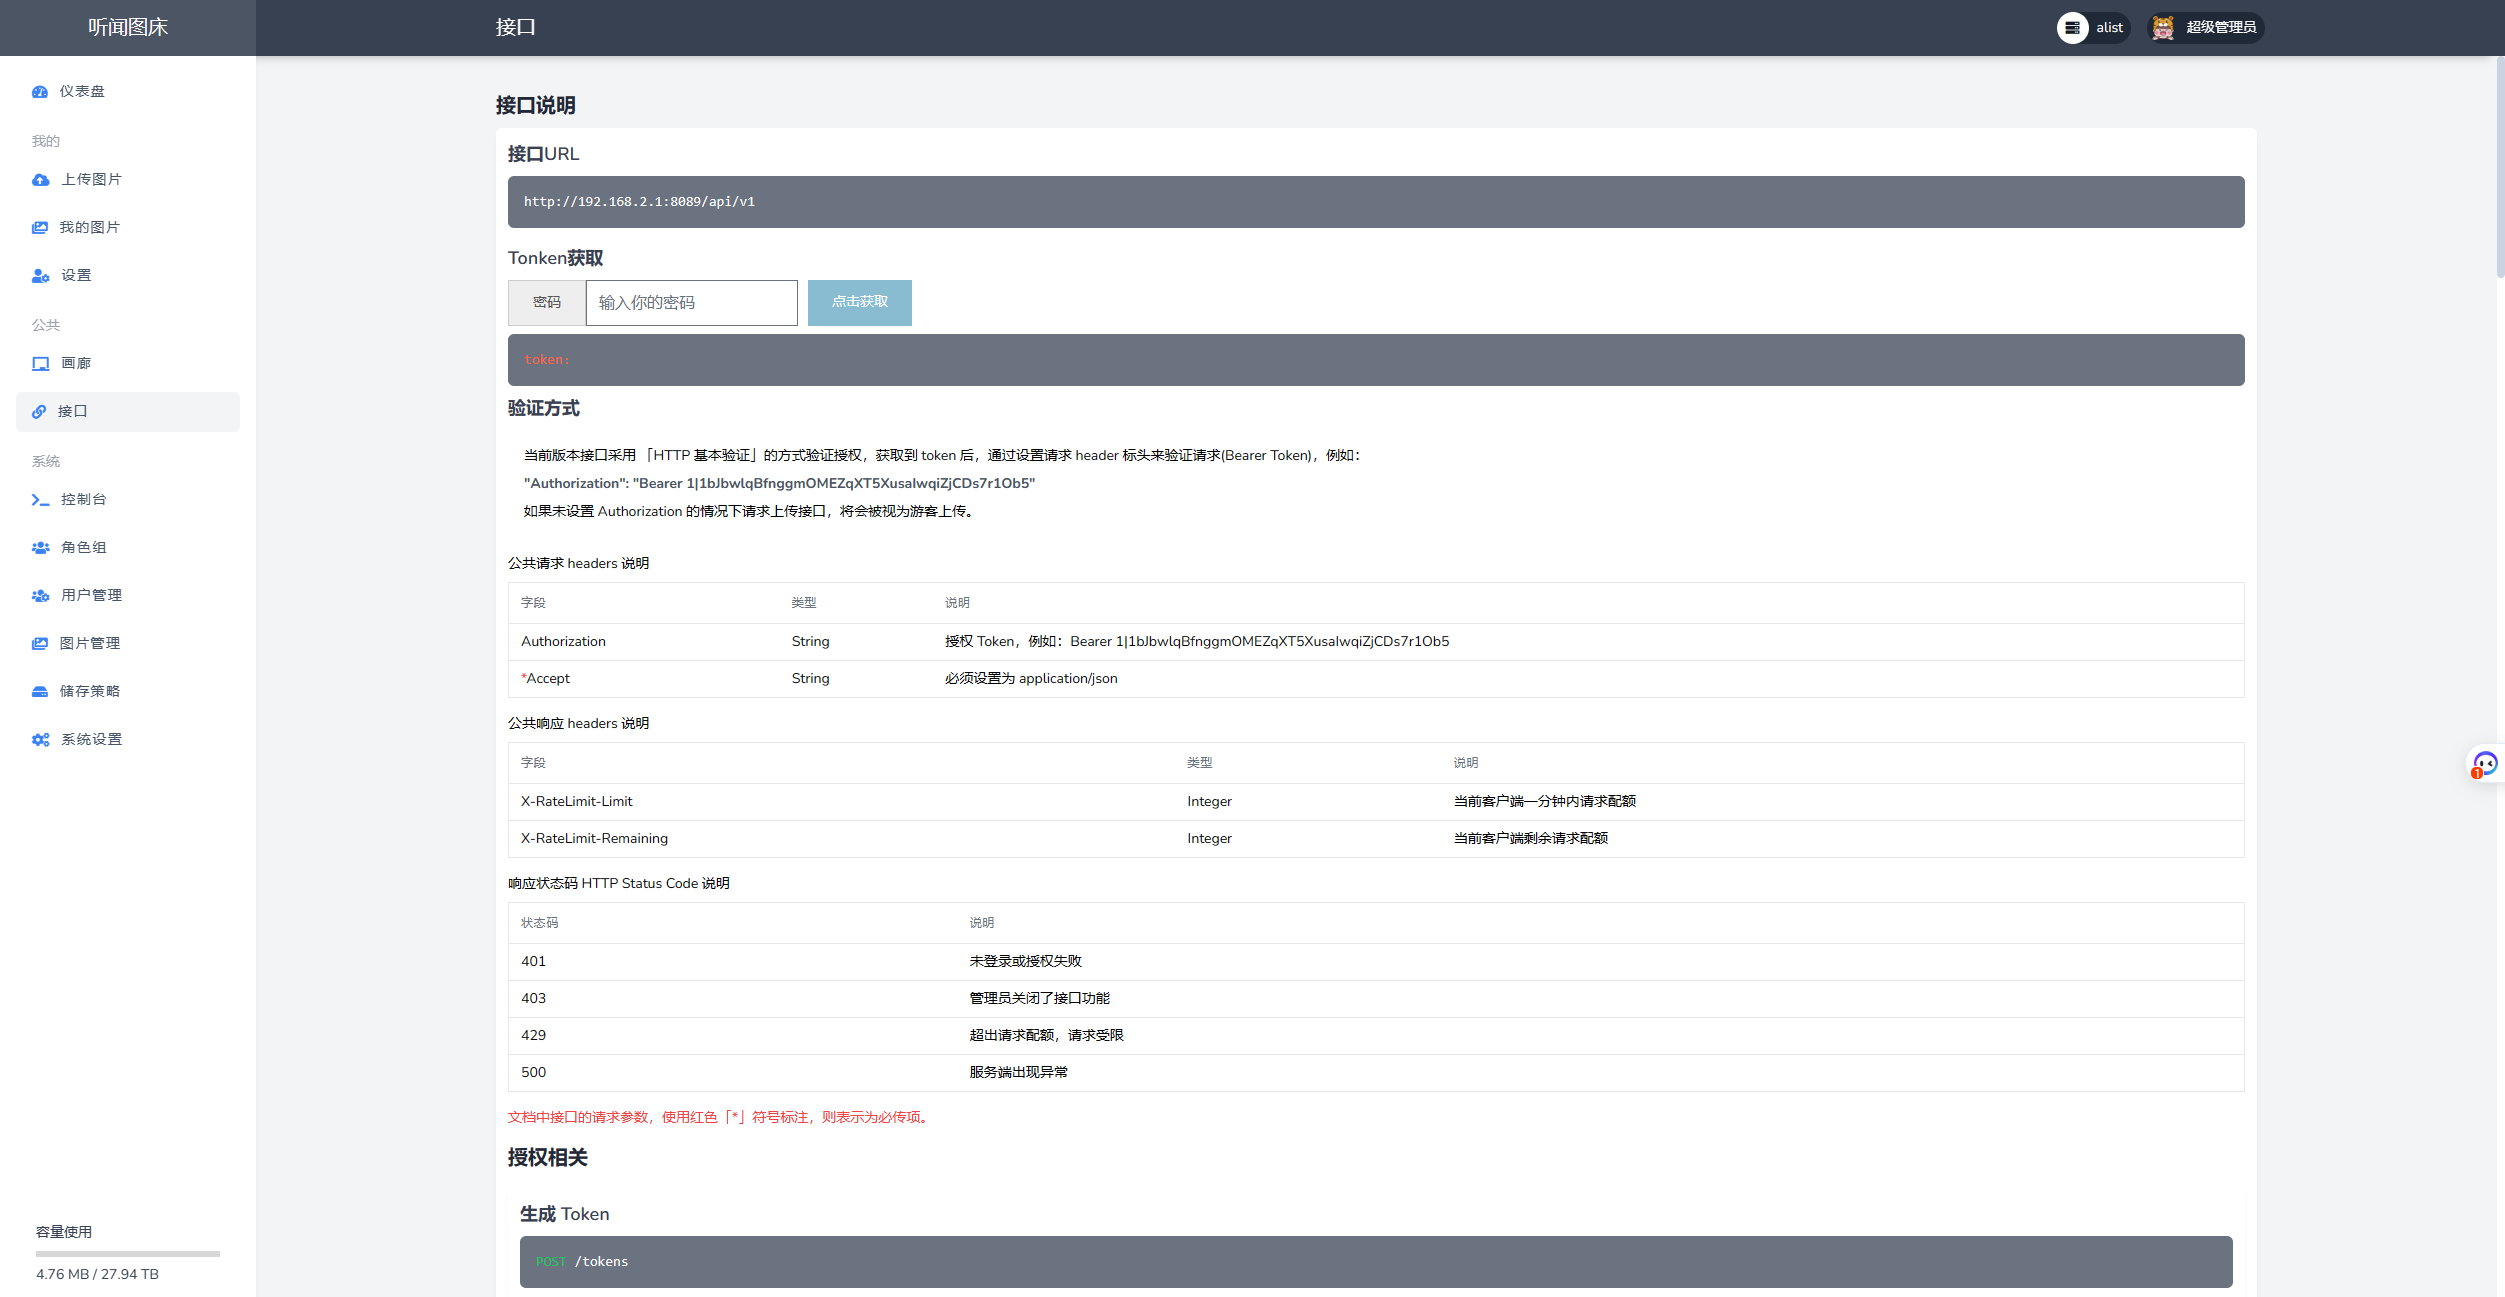Click the capacity usage progress bar
Screen dimensions: 2505x1297
coord(128,1253)
